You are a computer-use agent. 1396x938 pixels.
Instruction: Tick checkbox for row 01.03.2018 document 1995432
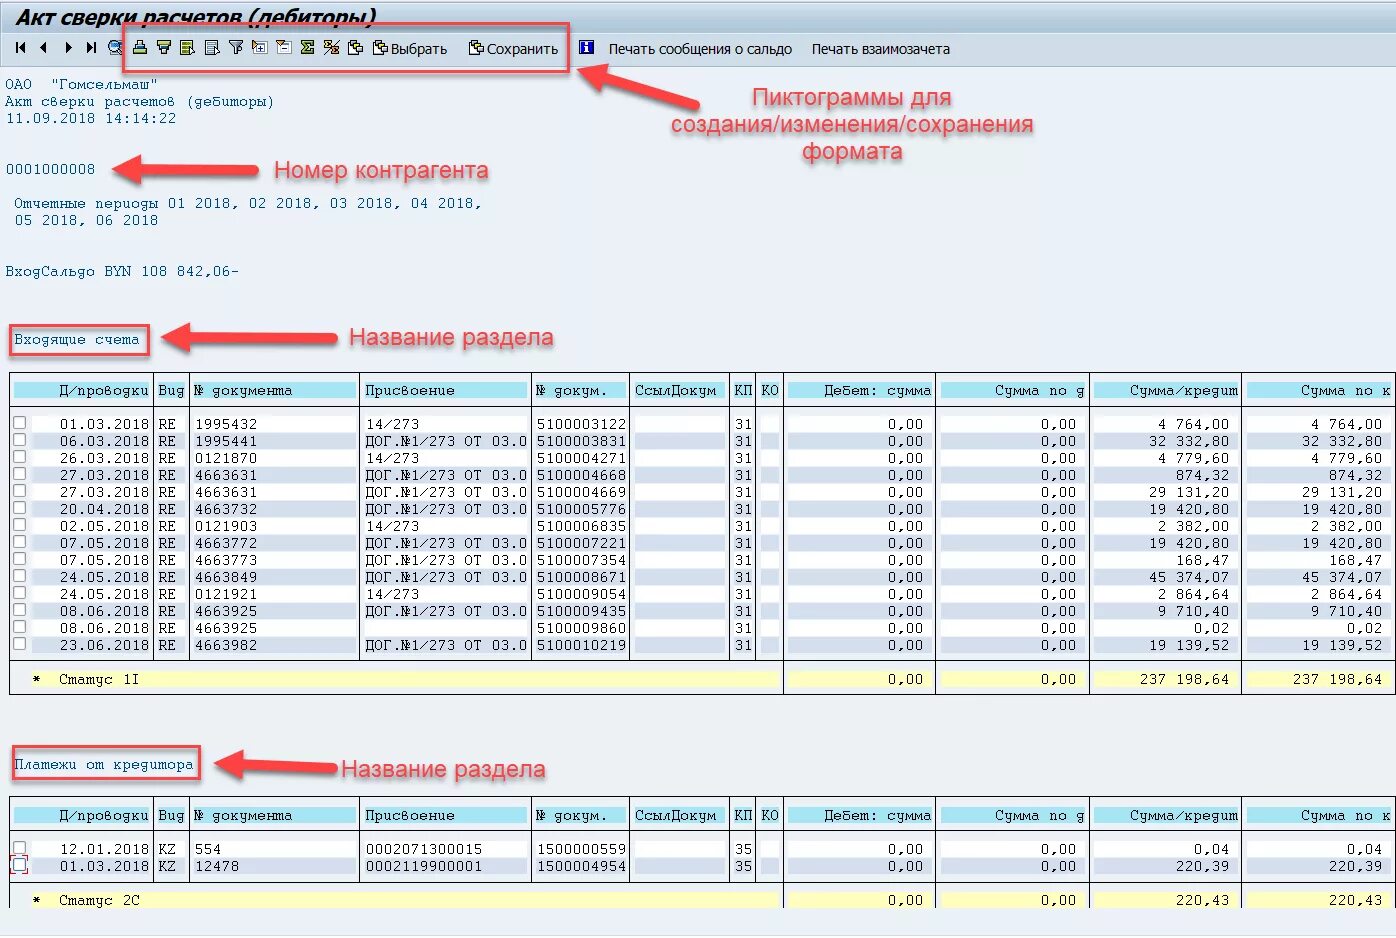click(x=19, y=423)
